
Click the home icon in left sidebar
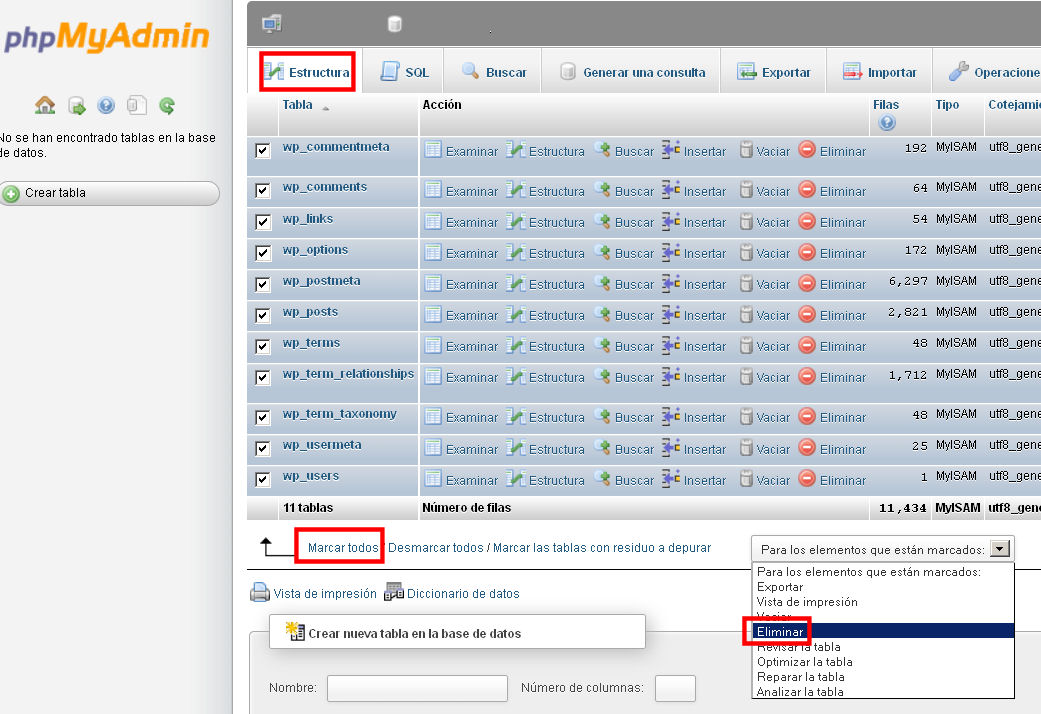(x=45, y=105)
